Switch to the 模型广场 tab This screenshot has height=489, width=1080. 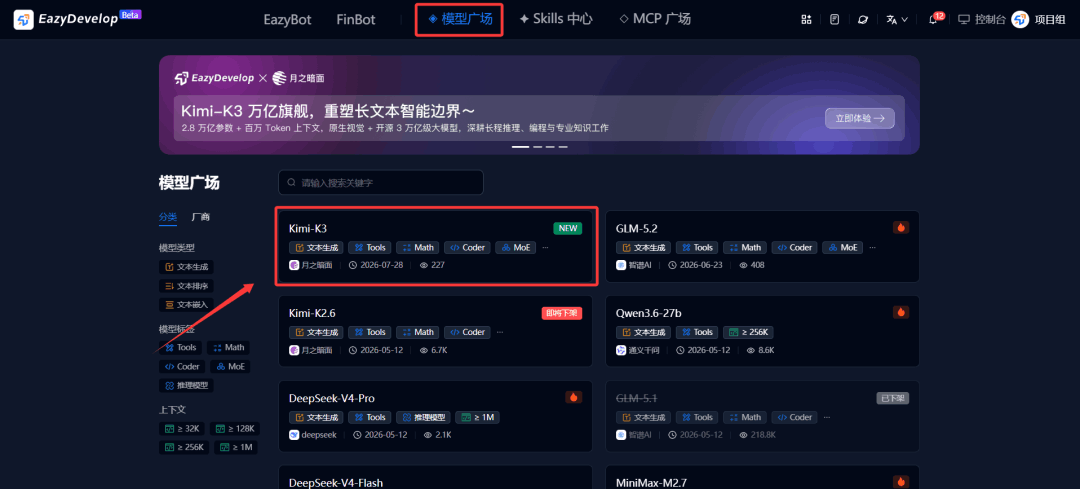click(460, 19)
